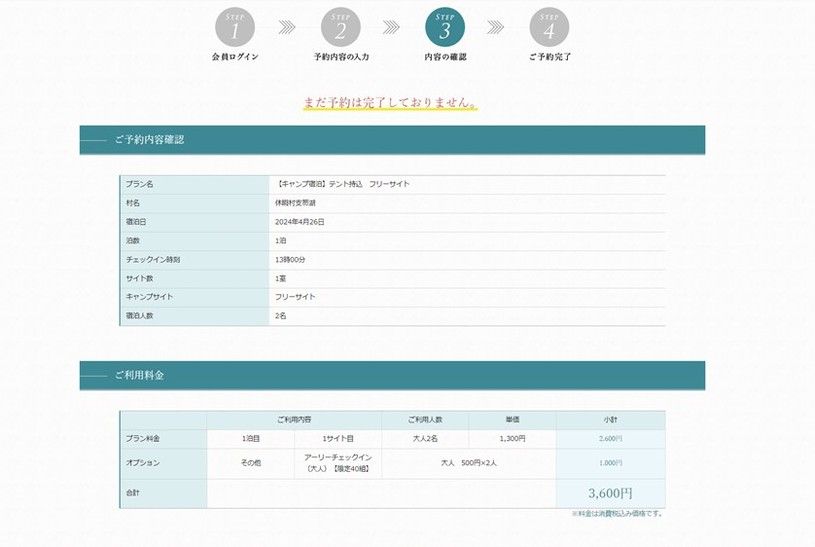Click the check-in time 13時00分

[x=290, y=259]
